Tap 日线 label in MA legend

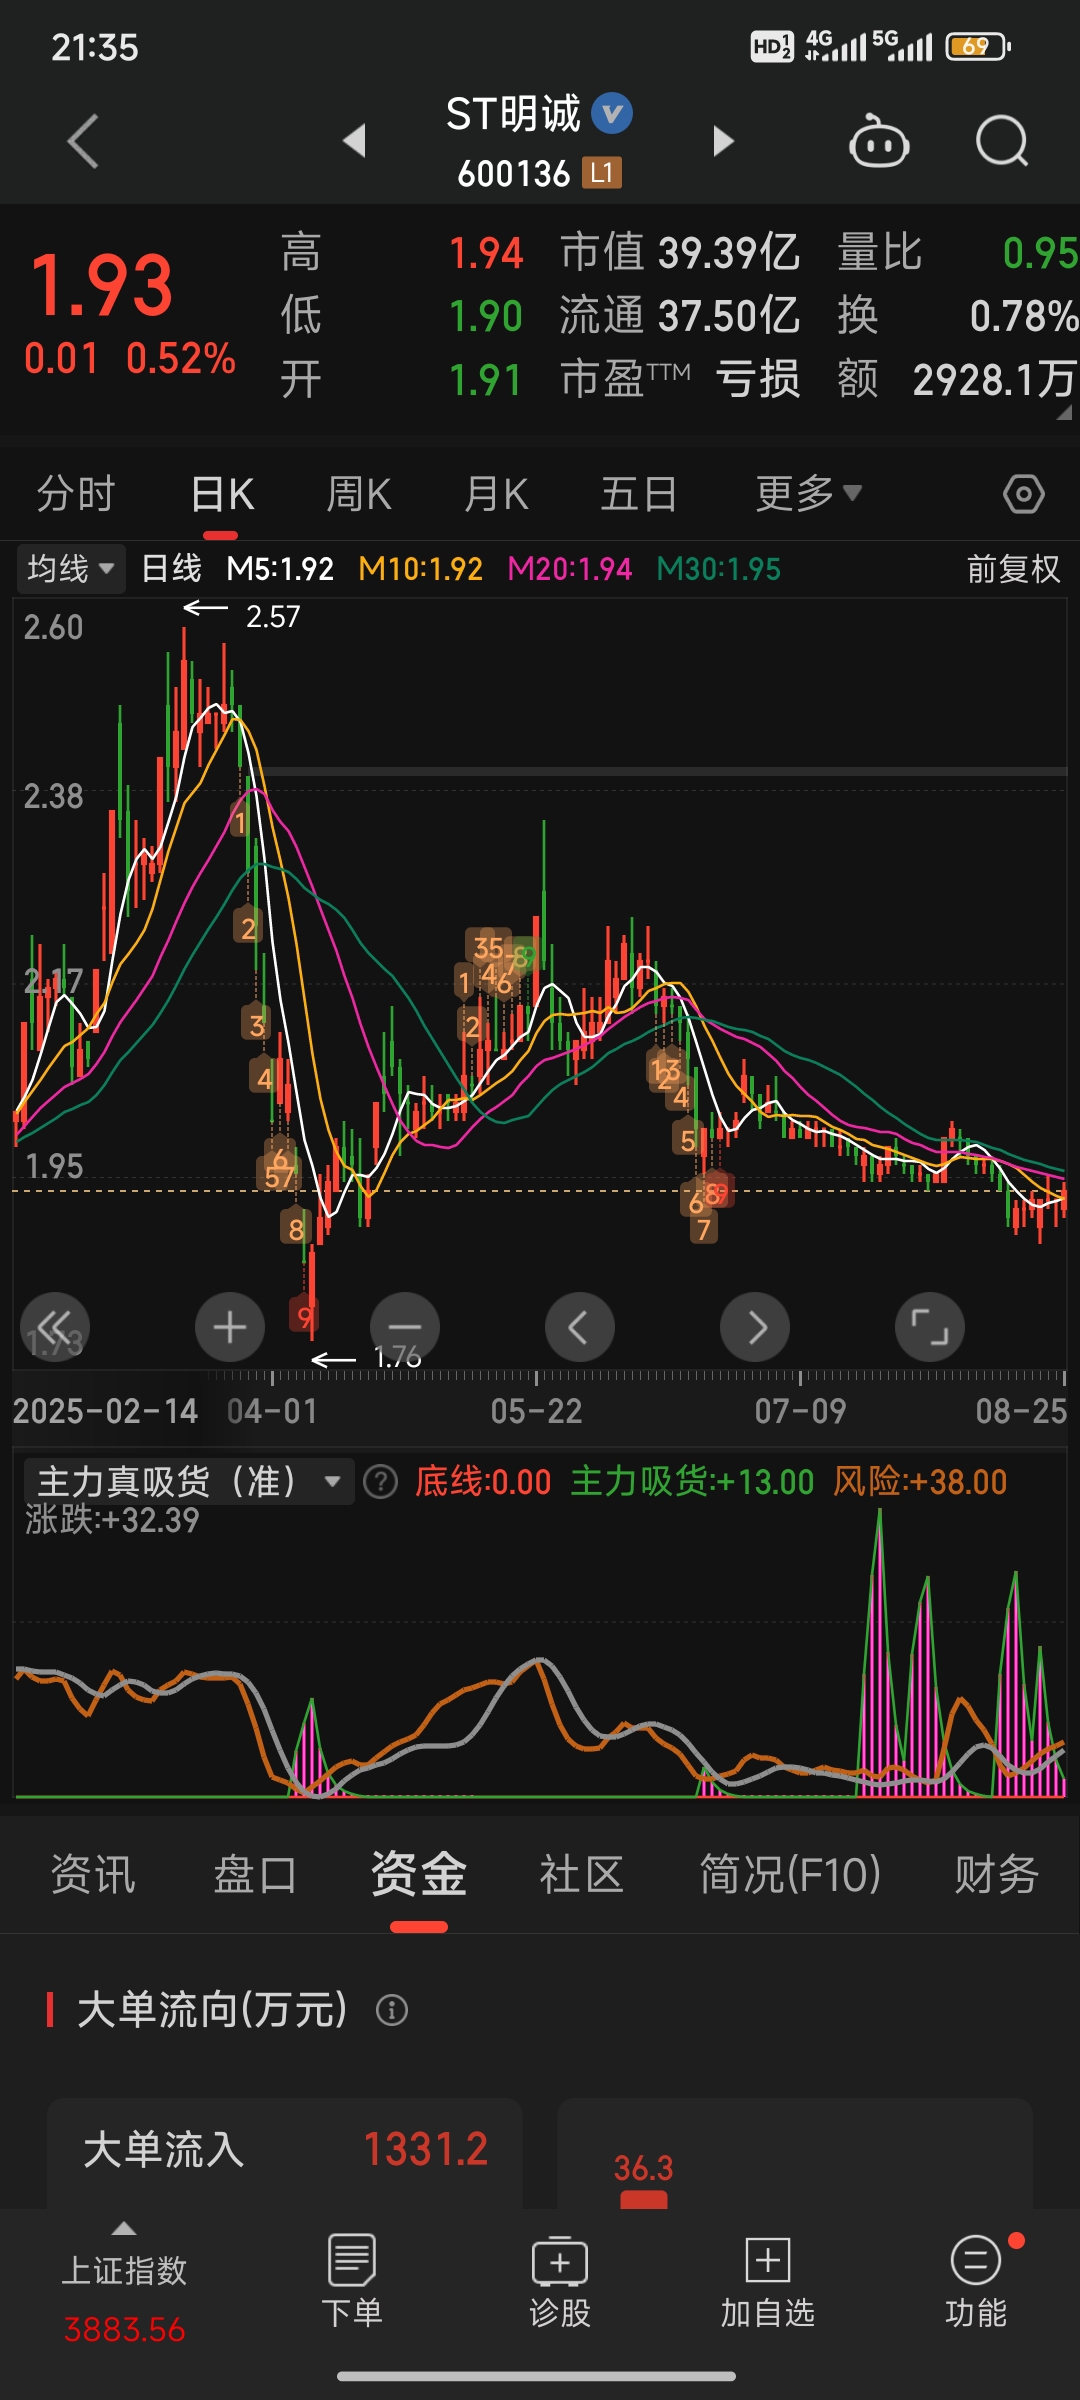172,569
